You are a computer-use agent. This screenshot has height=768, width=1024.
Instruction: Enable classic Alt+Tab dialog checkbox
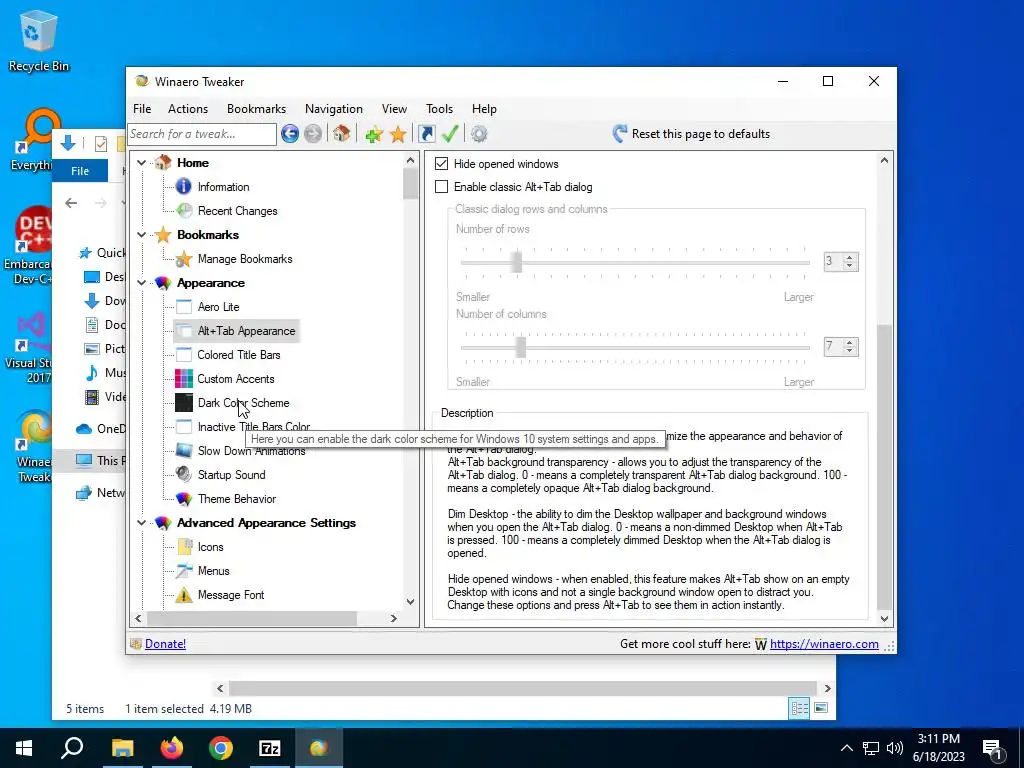[441, 187]
